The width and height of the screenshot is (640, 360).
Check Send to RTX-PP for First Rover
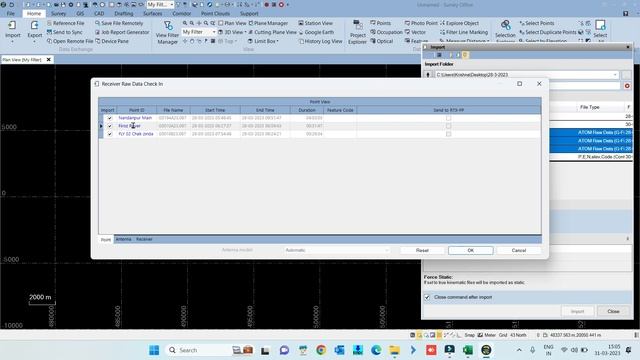tap(449, 126)
